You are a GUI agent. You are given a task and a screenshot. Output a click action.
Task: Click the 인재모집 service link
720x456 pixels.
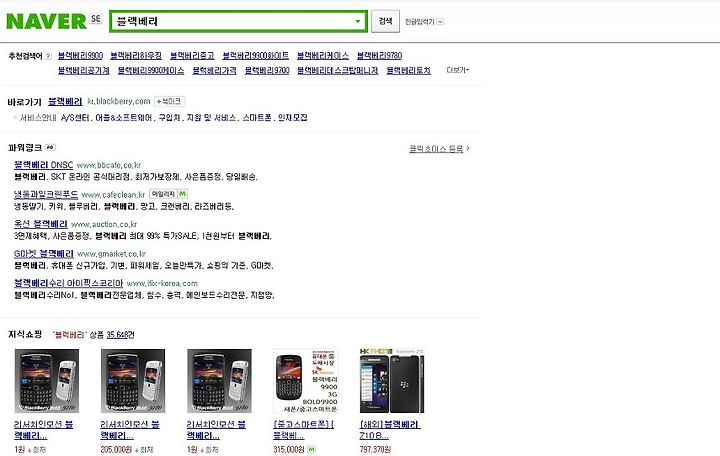click(x=292, y=118)
